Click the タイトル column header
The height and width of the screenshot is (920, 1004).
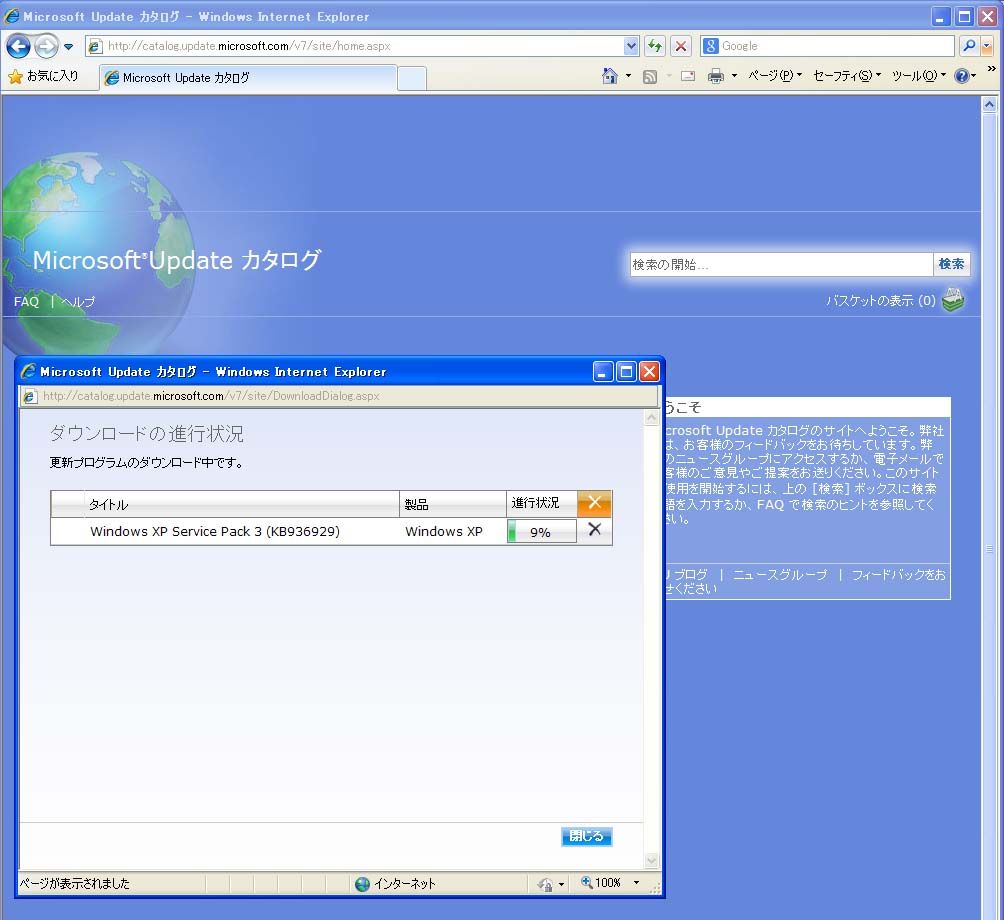click(x=241, y=504)
